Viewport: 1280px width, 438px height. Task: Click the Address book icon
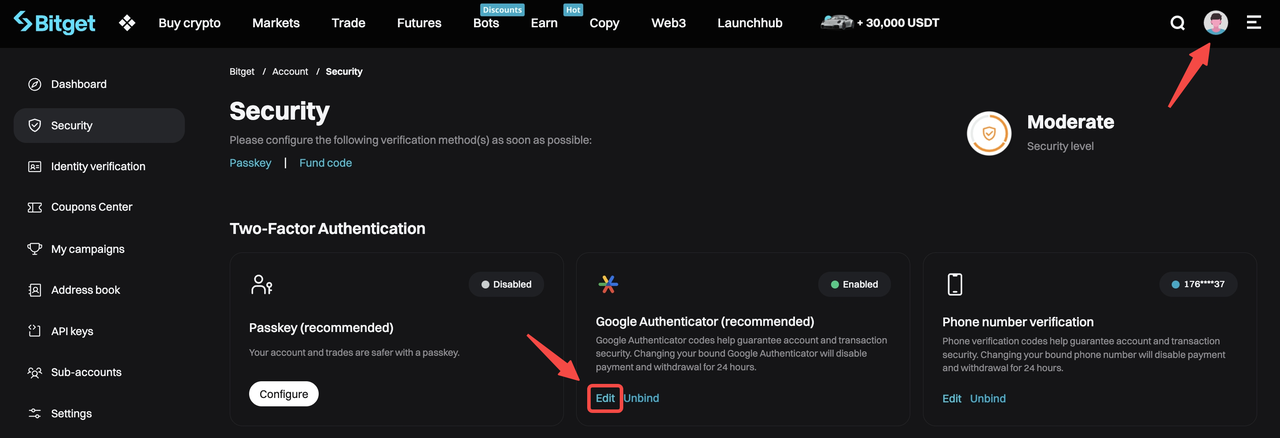coord(35,290)
